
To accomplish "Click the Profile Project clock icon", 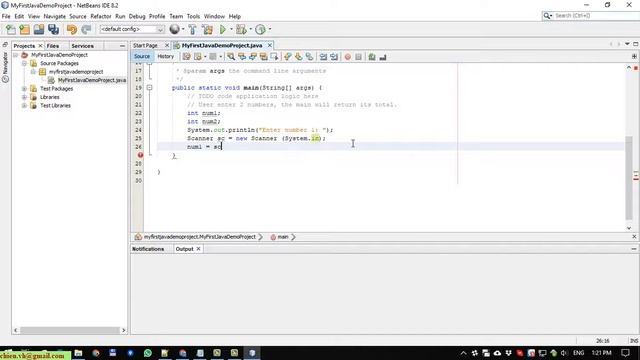I will (260, 29).
